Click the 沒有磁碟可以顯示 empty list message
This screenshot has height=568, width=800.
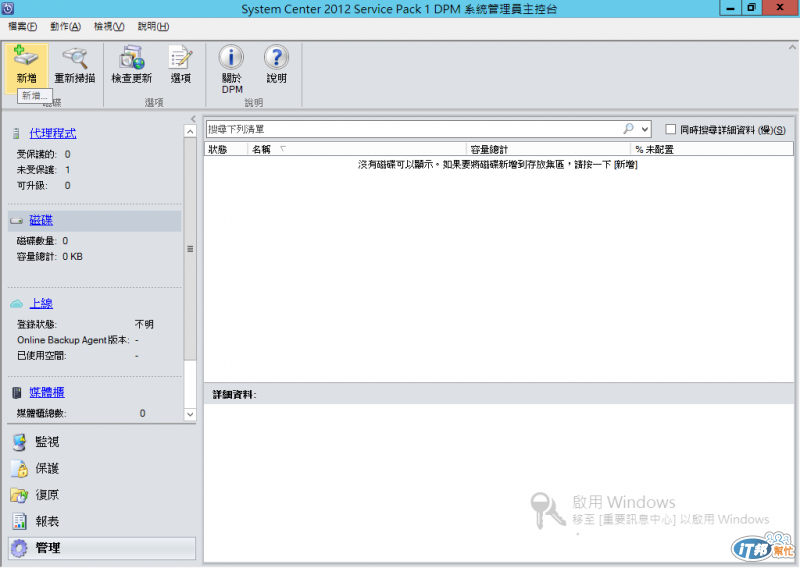(x=497, y=165)
